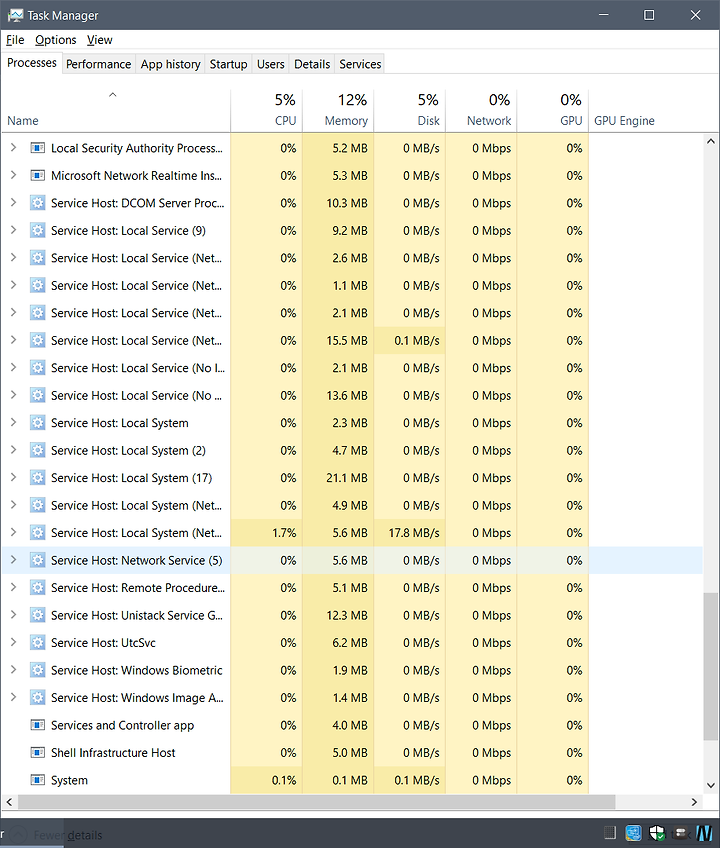The height and width of the screenshot is (848, 720).
Task: Open the Options menu
Action: coord(56,39)
